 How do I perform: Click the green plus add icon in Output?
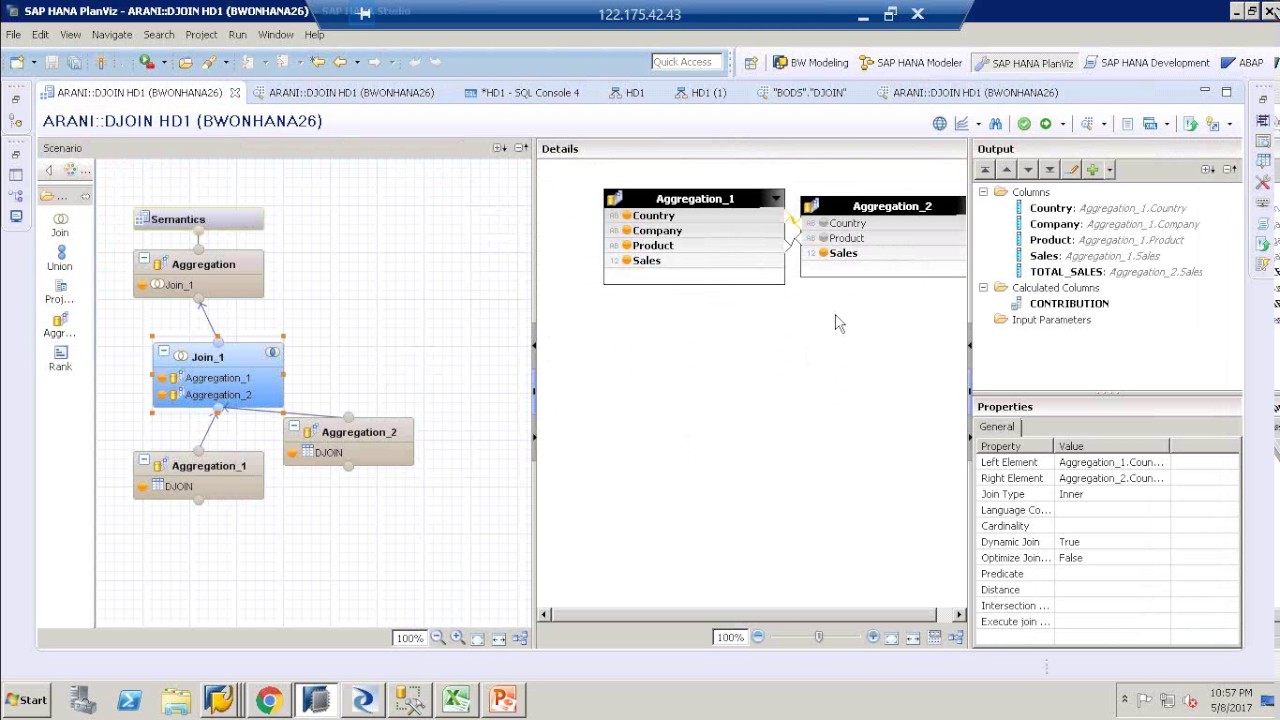[1093, 170]
